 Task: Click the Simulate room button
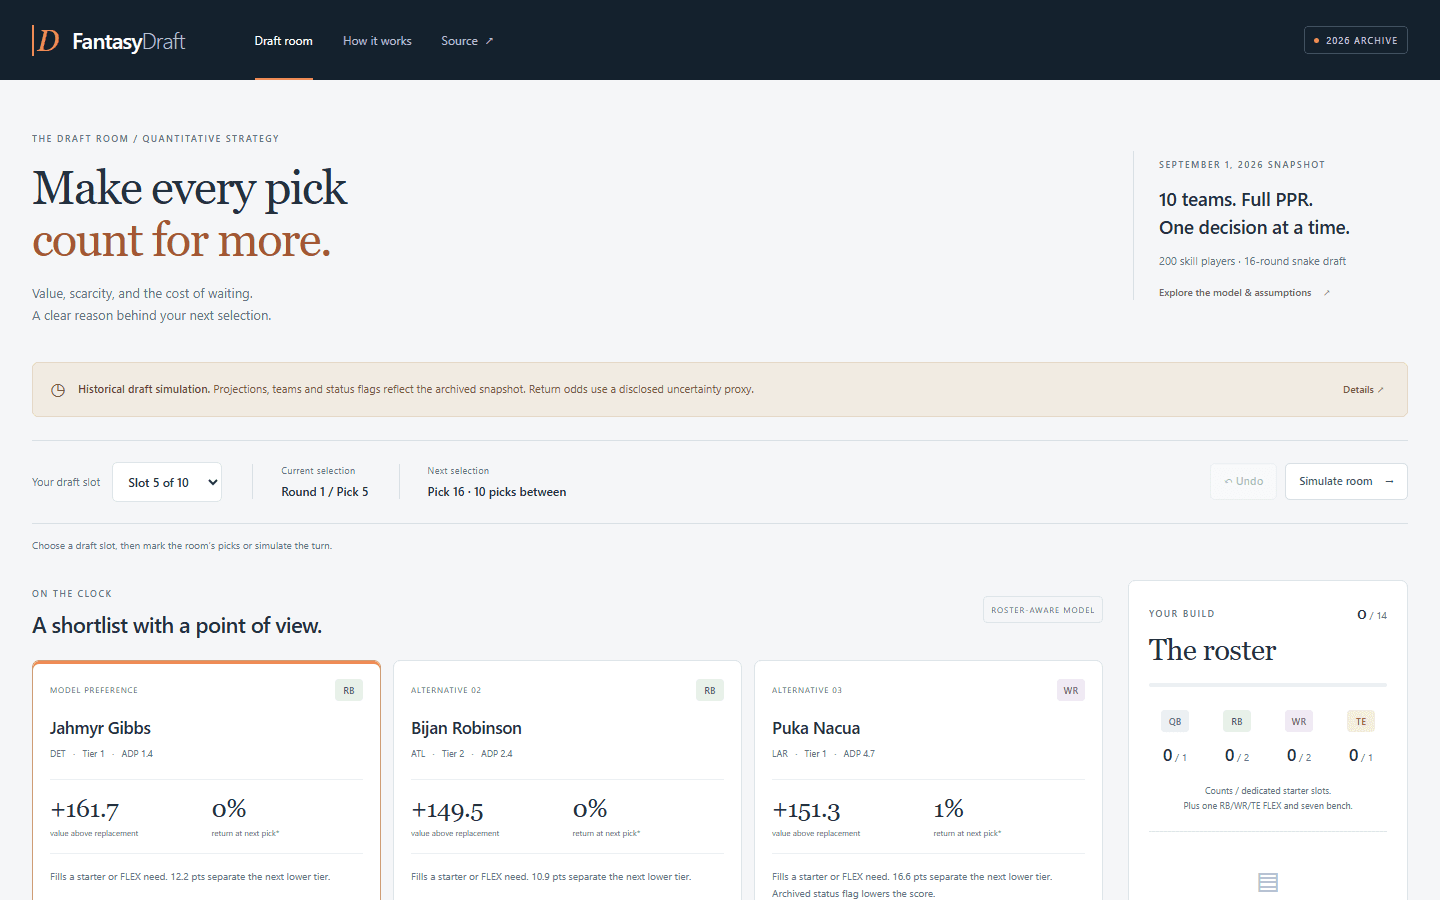(x=1346, y=481)
